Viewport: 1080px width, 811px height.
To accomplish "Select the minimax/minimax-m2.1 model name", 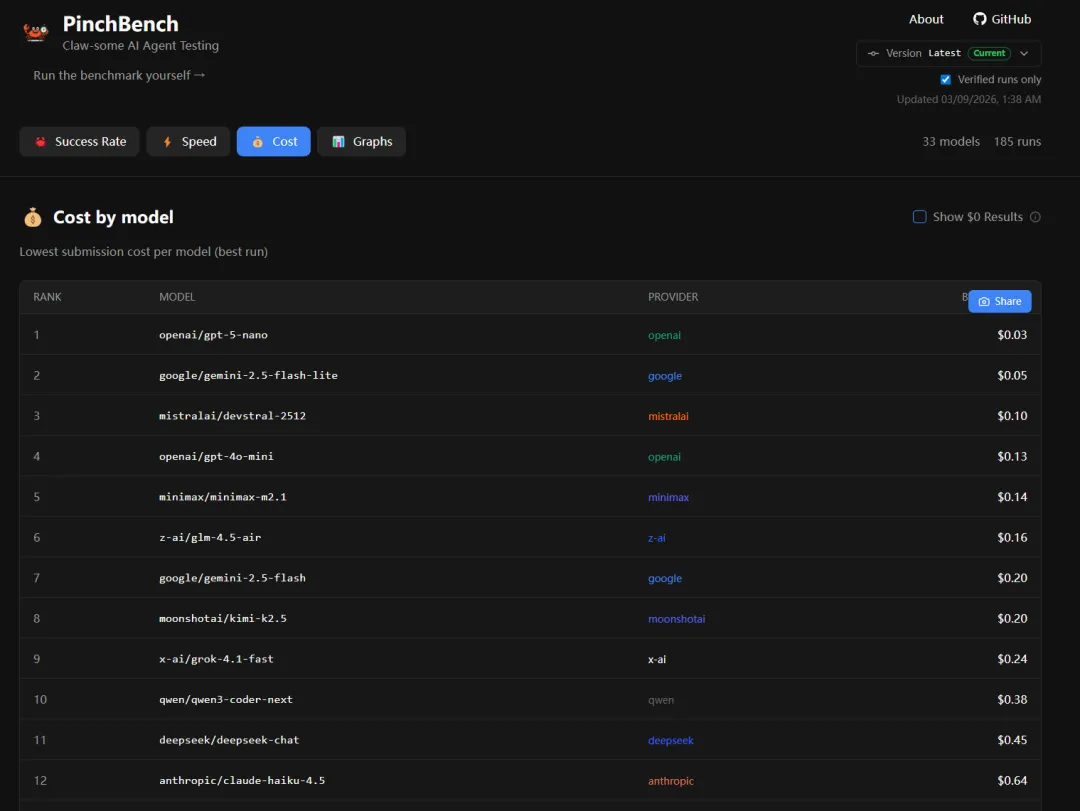I will click(222, 497).
